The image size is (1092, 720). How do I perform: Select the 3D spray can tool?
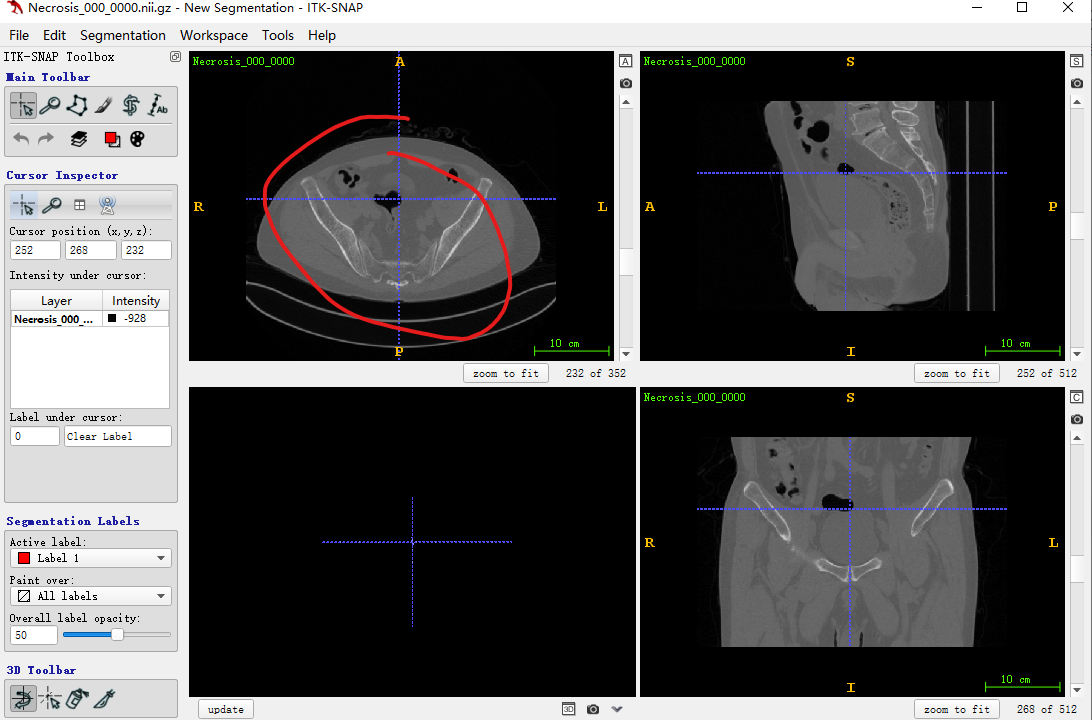tap(77, 698)
